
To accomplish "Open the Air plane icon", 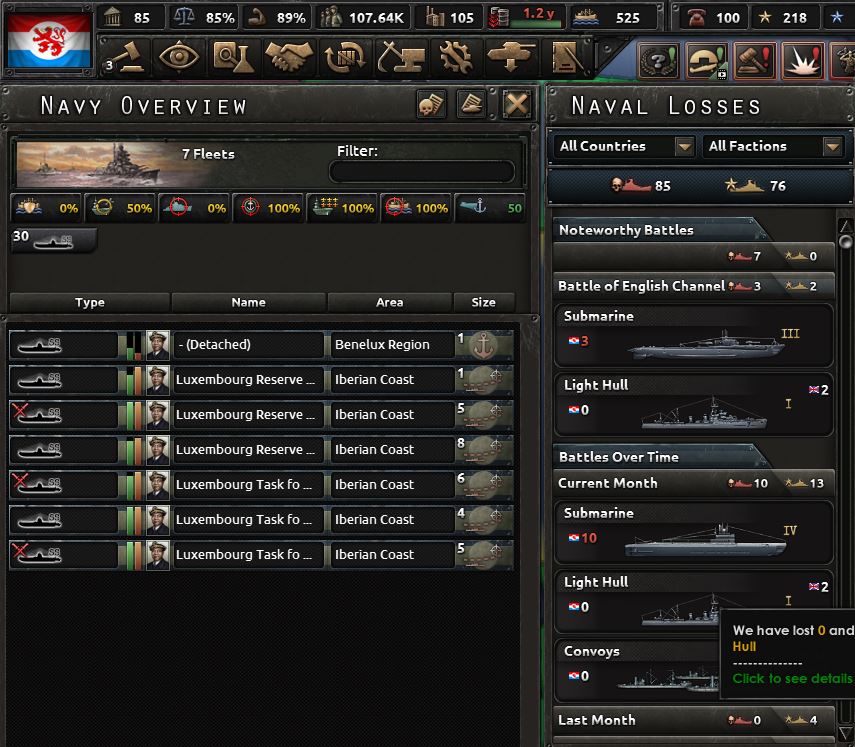I will [510, 57].
